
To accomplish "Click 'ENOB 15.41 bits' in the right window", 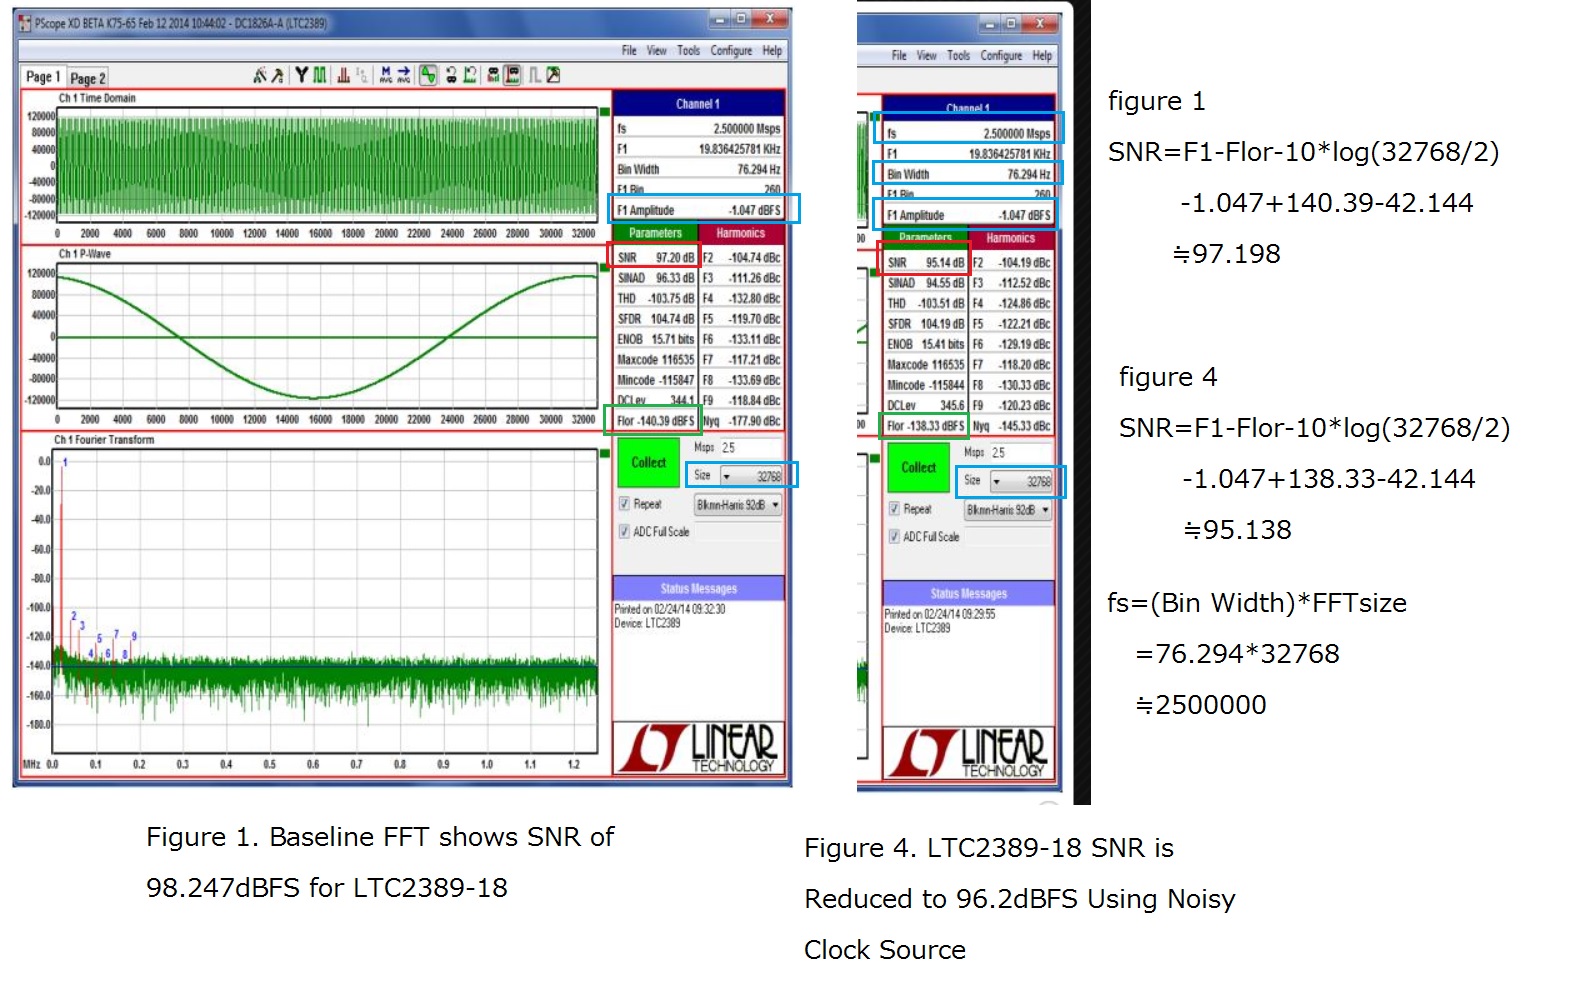I will click(x=925, y=344).
